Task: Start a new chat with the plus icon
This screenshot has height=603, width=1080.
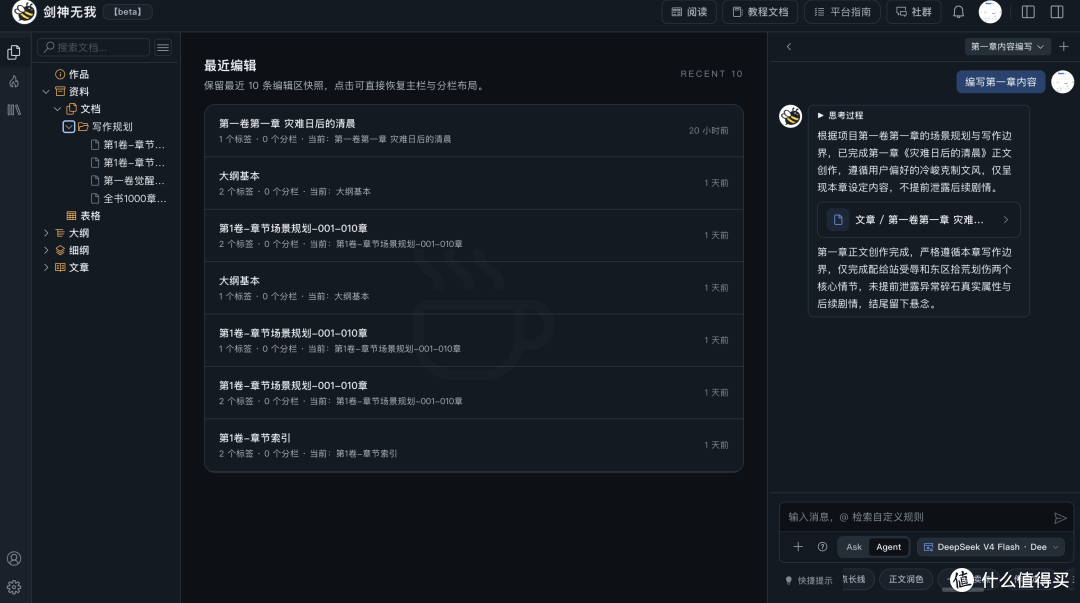Action: pyautogui.click(x=1064, y=46)
